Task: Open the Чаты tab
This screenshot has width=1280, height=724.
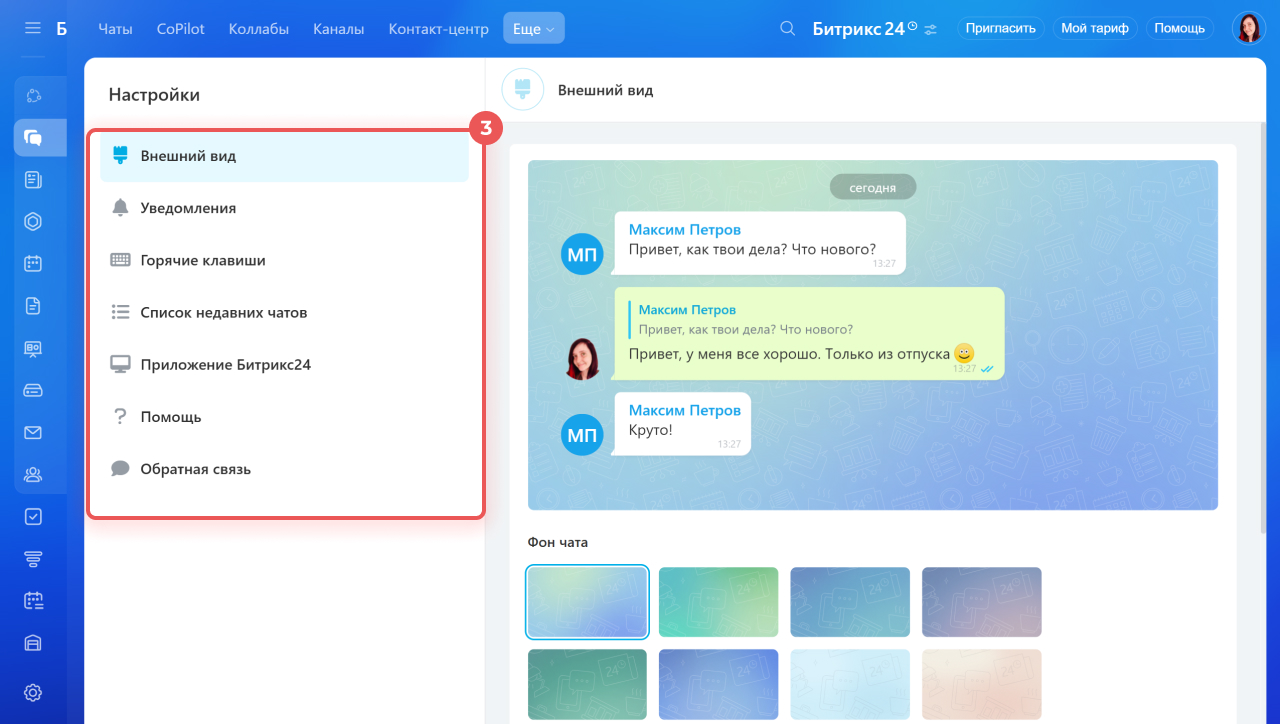Action: [115, 29]
